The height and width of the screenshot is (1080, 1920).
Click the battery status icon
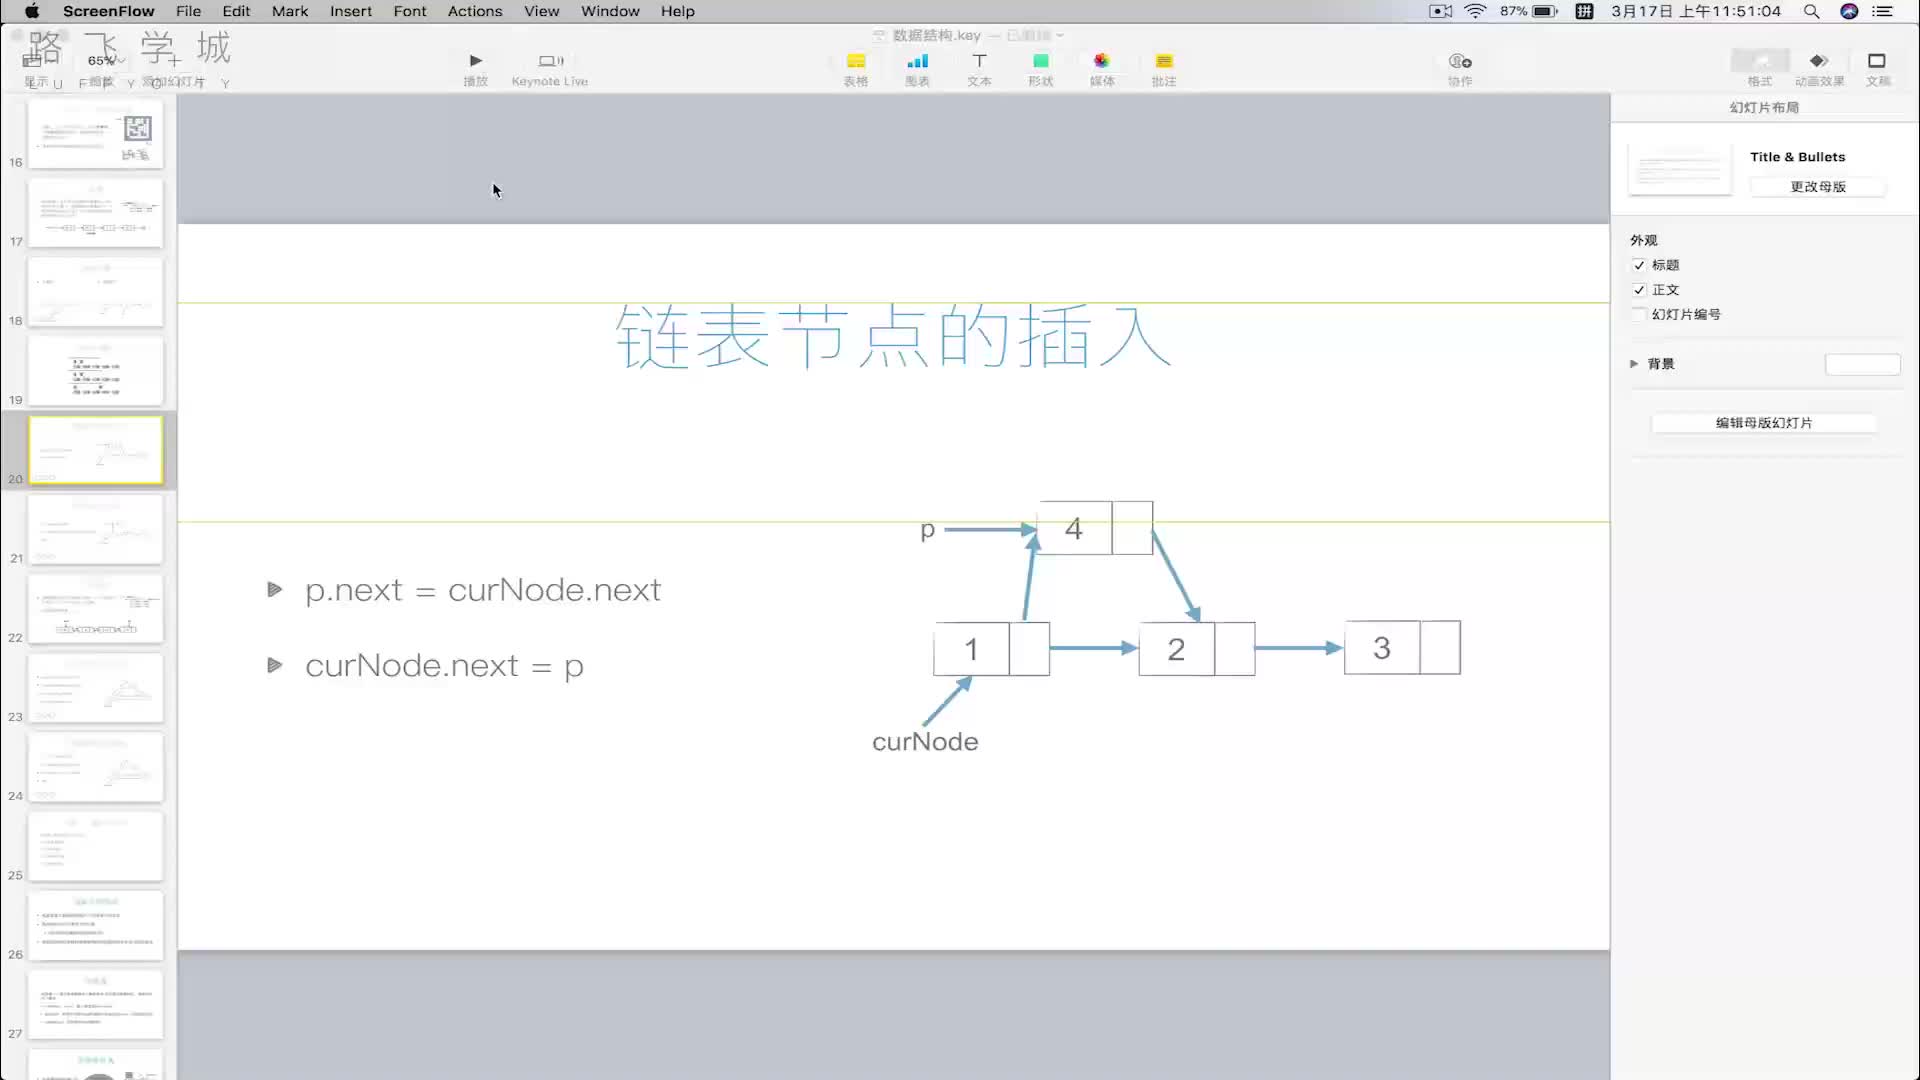[1545, 11]
